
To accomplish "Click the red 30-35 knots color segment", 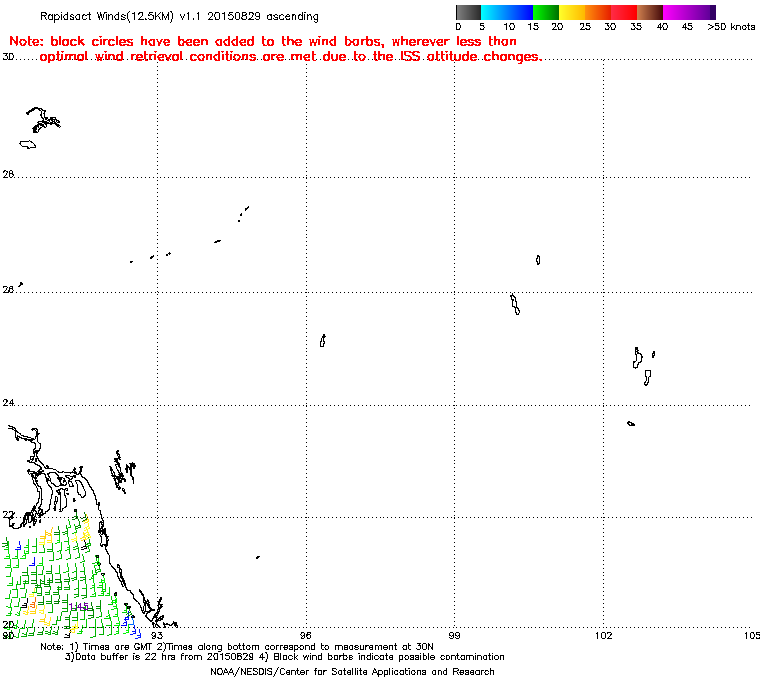I will point(624,12).
